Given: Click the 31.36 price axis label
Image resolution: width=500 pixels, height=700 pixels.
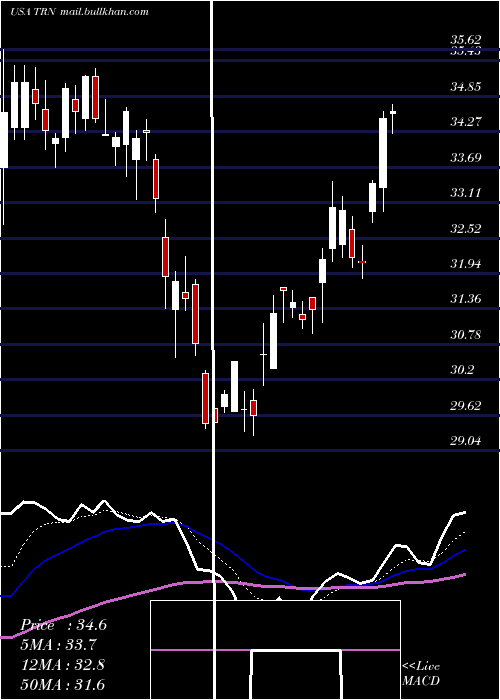Looking at the screenshot, I should coord(466,299).
